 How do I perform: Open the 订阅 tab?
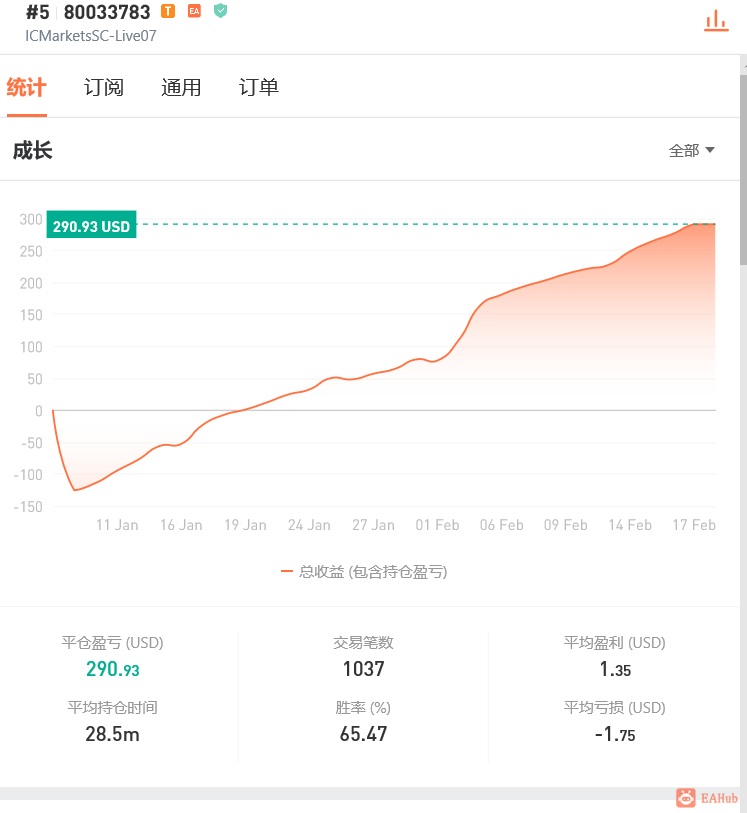point(104,87)
